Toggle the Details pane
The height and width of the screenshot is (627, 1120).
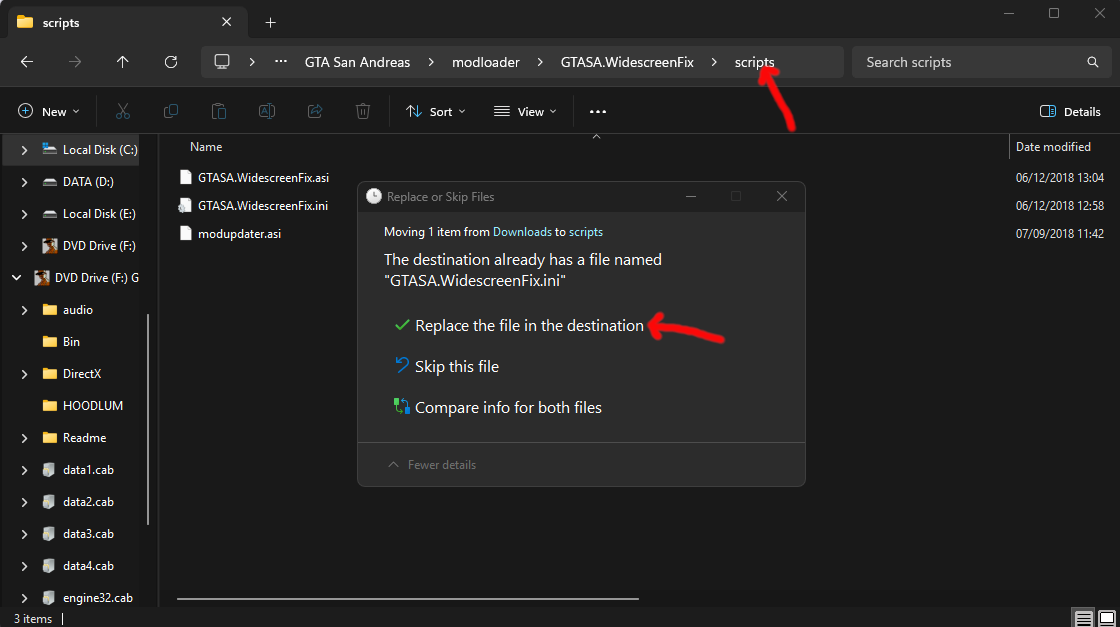1070,111
